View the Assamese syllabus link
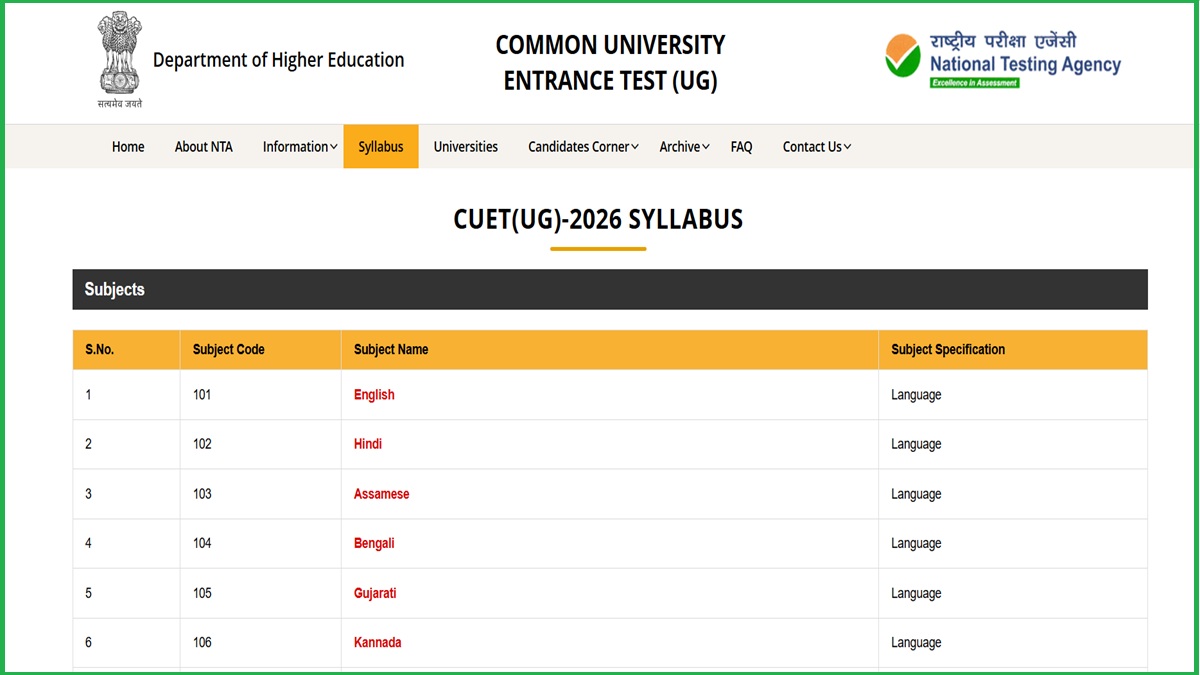This screenshot has height=675, width=1200. (x=381, y=494)
